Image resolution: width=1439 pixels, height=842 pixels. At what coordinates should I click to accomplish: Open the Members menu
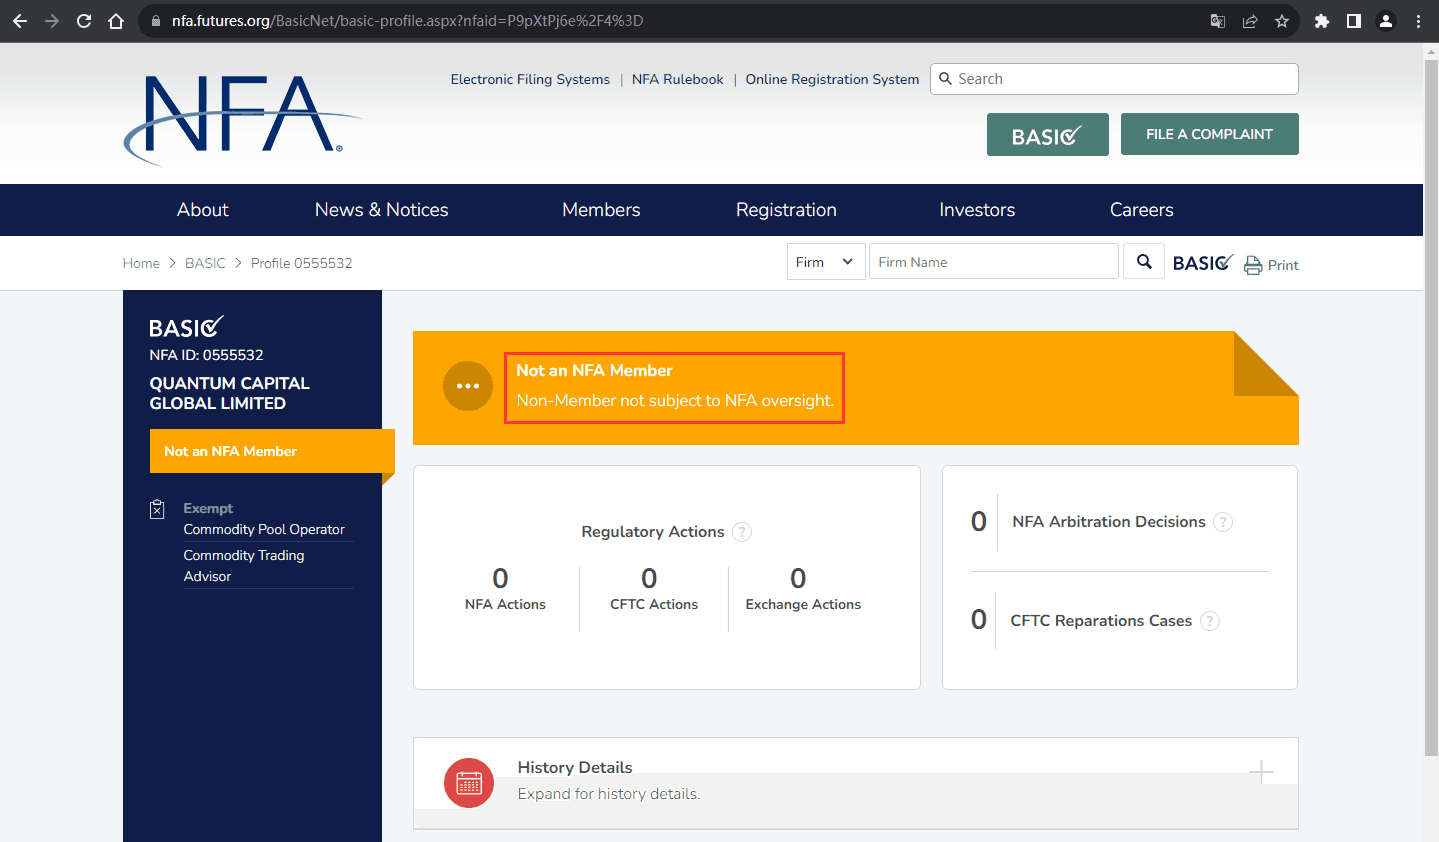(x=601, y=210)
